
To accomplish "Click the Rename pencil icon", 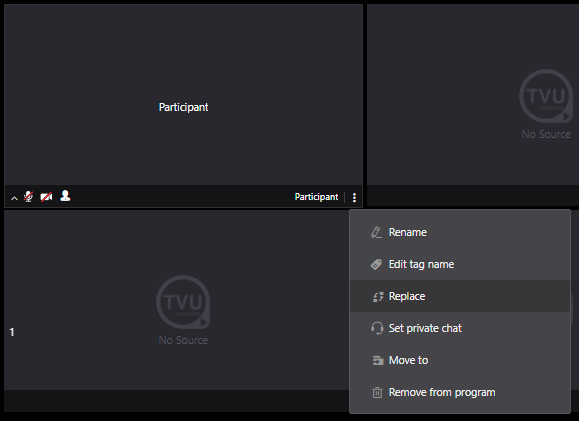I will tap(376, 232).
